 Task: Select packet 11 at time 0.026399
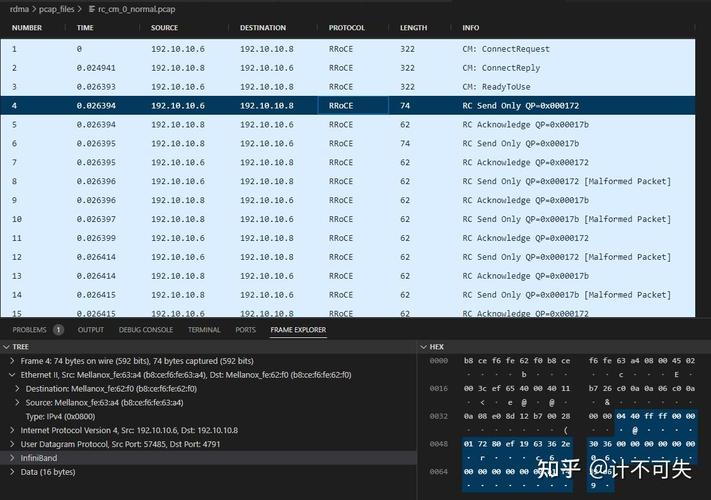pos(348,238)
